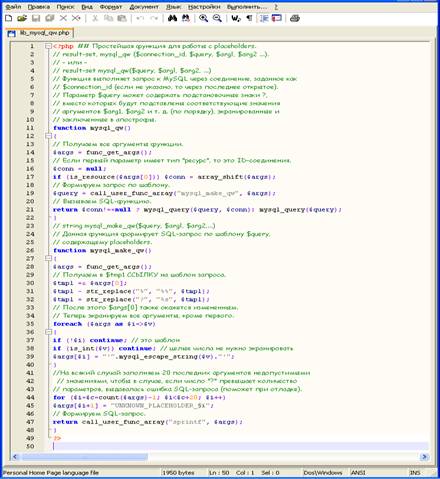
Task: Toggle show all characters pilcrow button
Action: coord(249,18)
